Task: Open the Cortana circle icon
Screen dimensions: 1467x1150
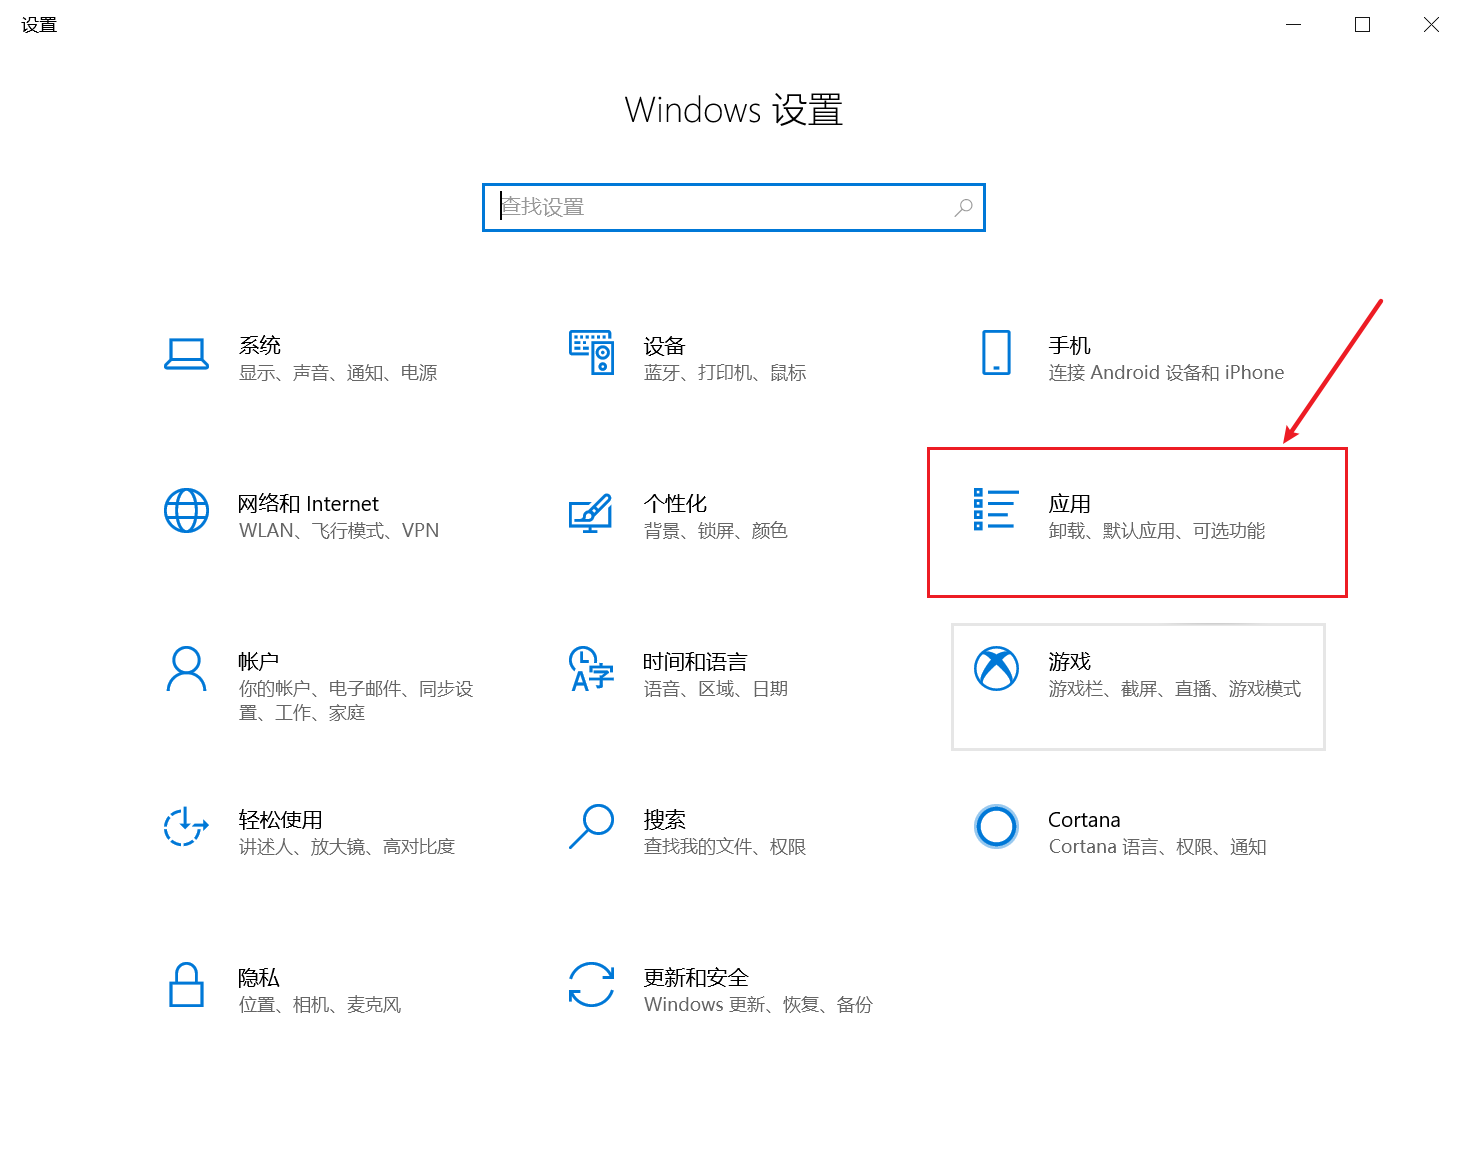Action: pyautogui.click(x=996, y=827)
